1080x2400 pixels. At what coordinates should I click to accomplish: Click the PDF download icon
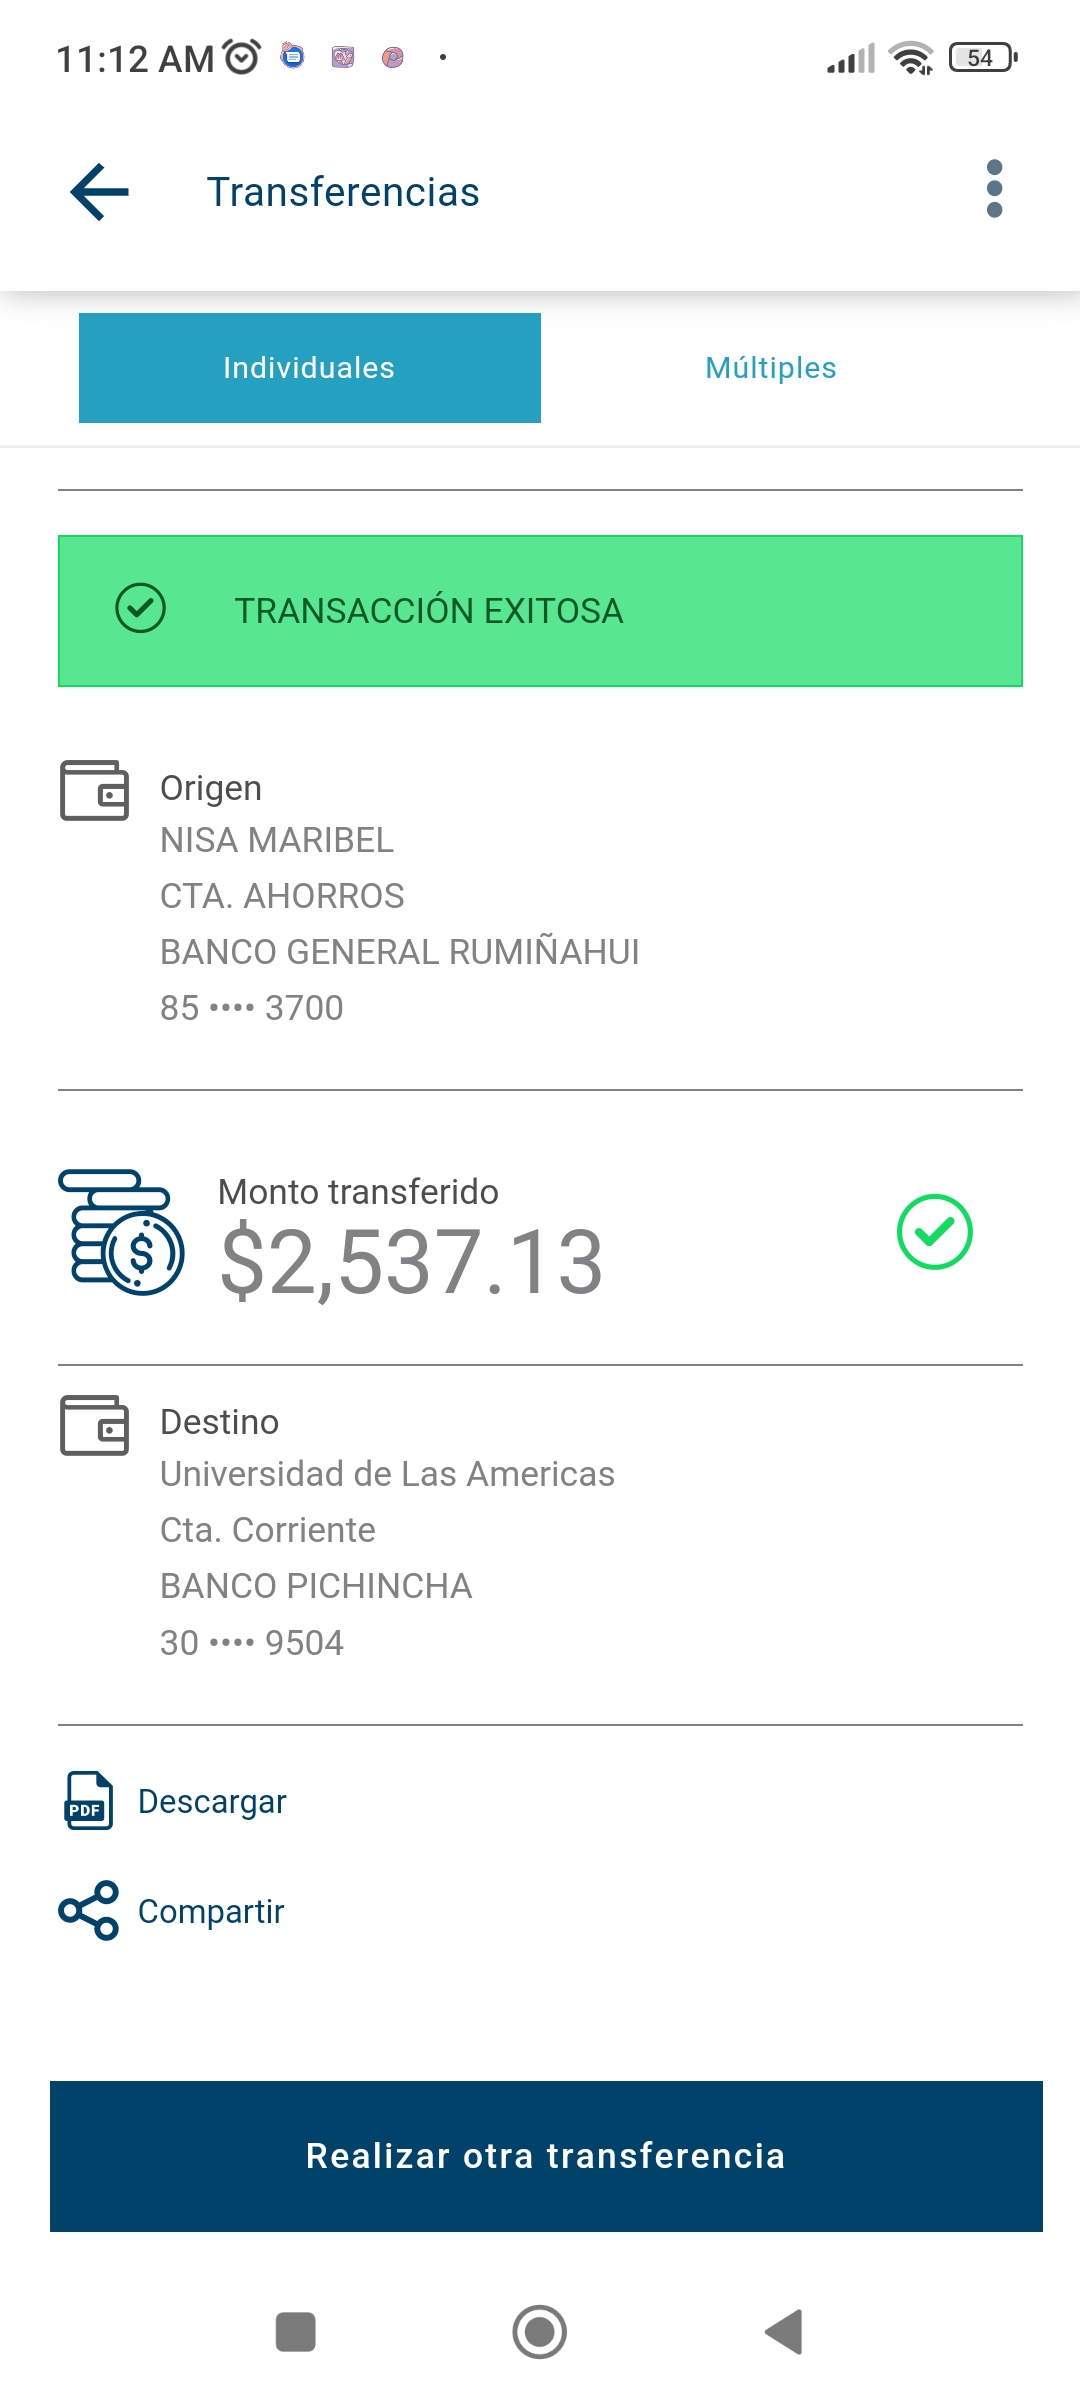pos(89,1801)
